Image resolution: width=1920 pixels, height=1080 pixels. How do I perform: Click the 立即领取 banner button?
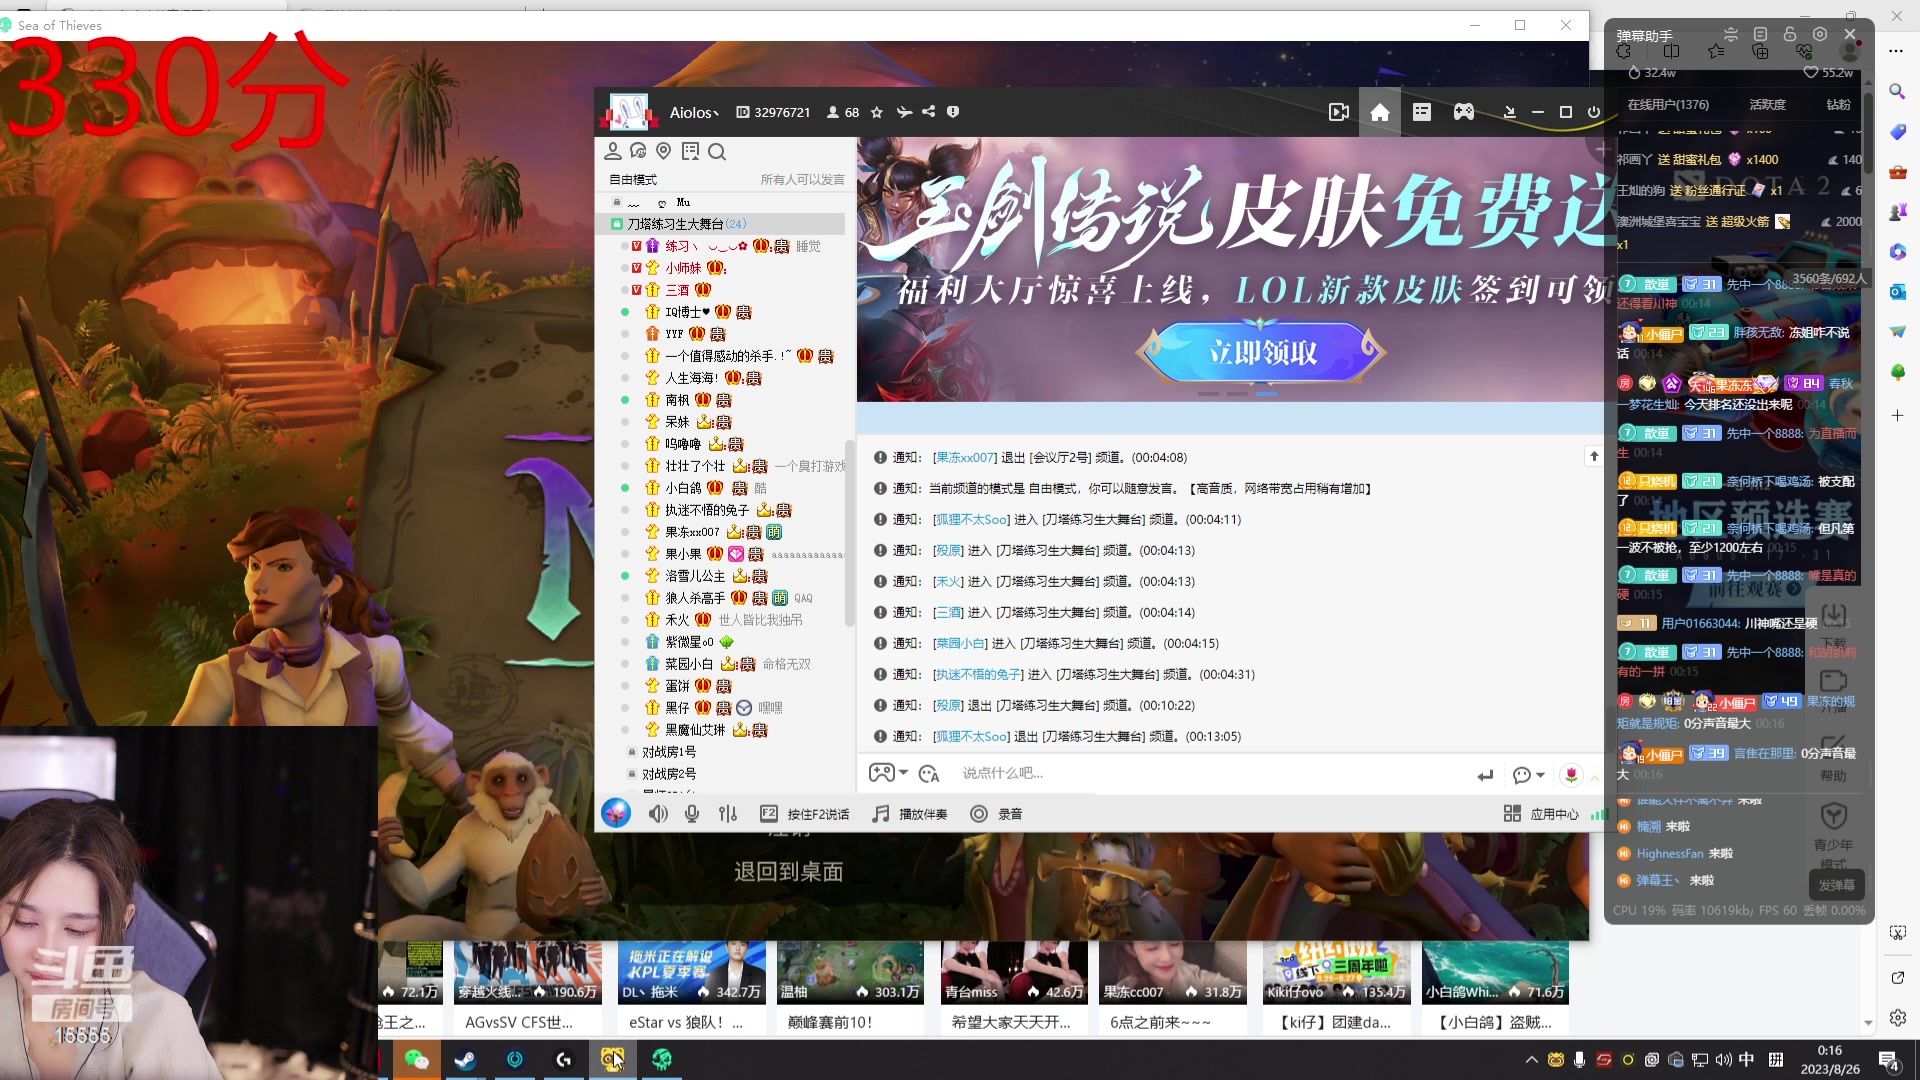click(x=1261, y=352)
